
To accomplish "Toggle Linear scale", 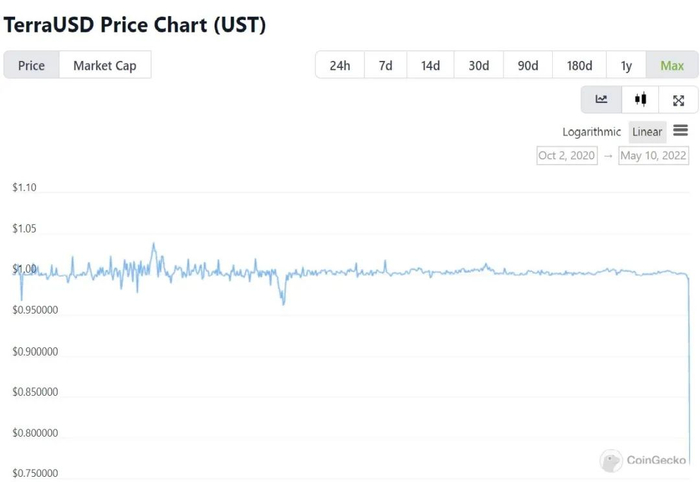I will tap(647, 132).
